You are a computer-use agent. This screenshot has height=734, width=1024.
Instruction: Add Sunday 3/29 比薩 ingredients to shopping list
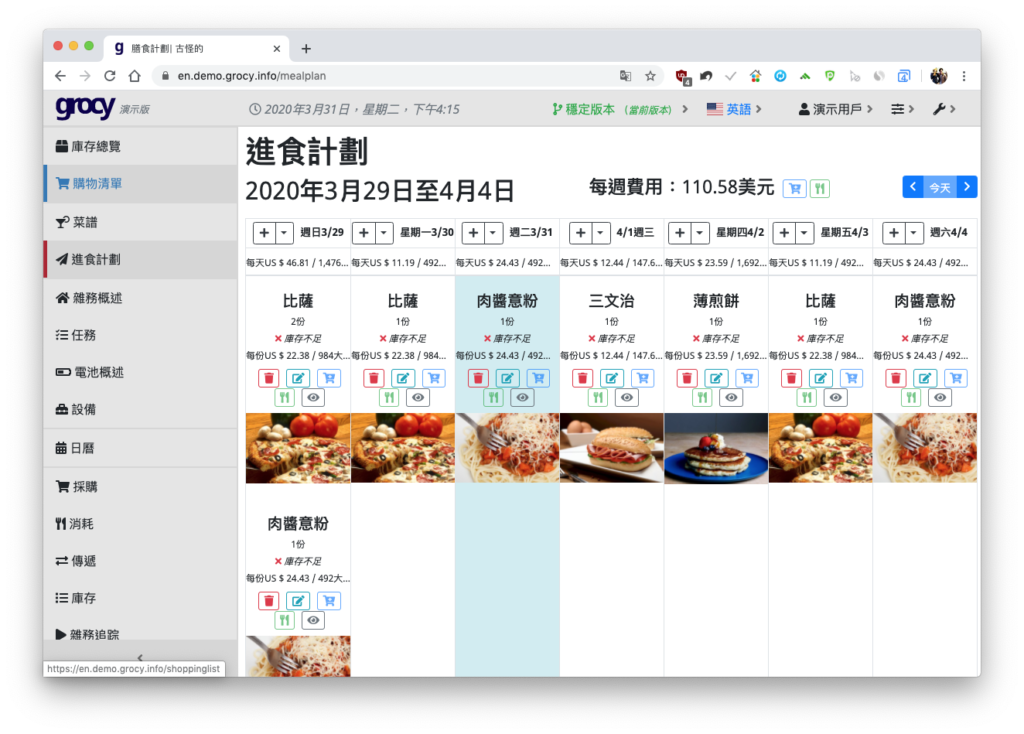329,378
